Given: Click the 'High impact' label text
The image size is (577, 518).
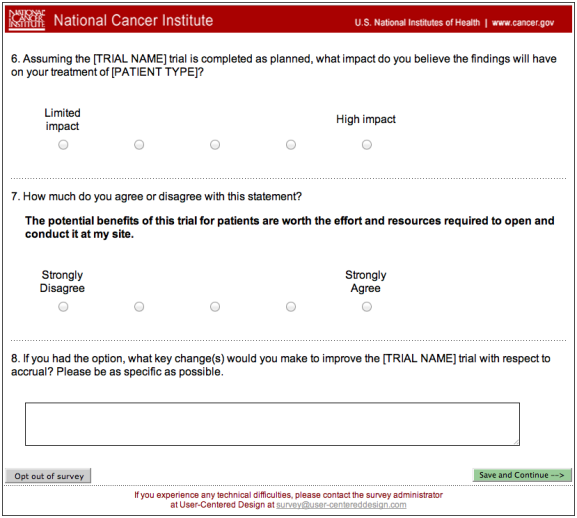Looking at the screenshot, I should (x=366, y=119).
